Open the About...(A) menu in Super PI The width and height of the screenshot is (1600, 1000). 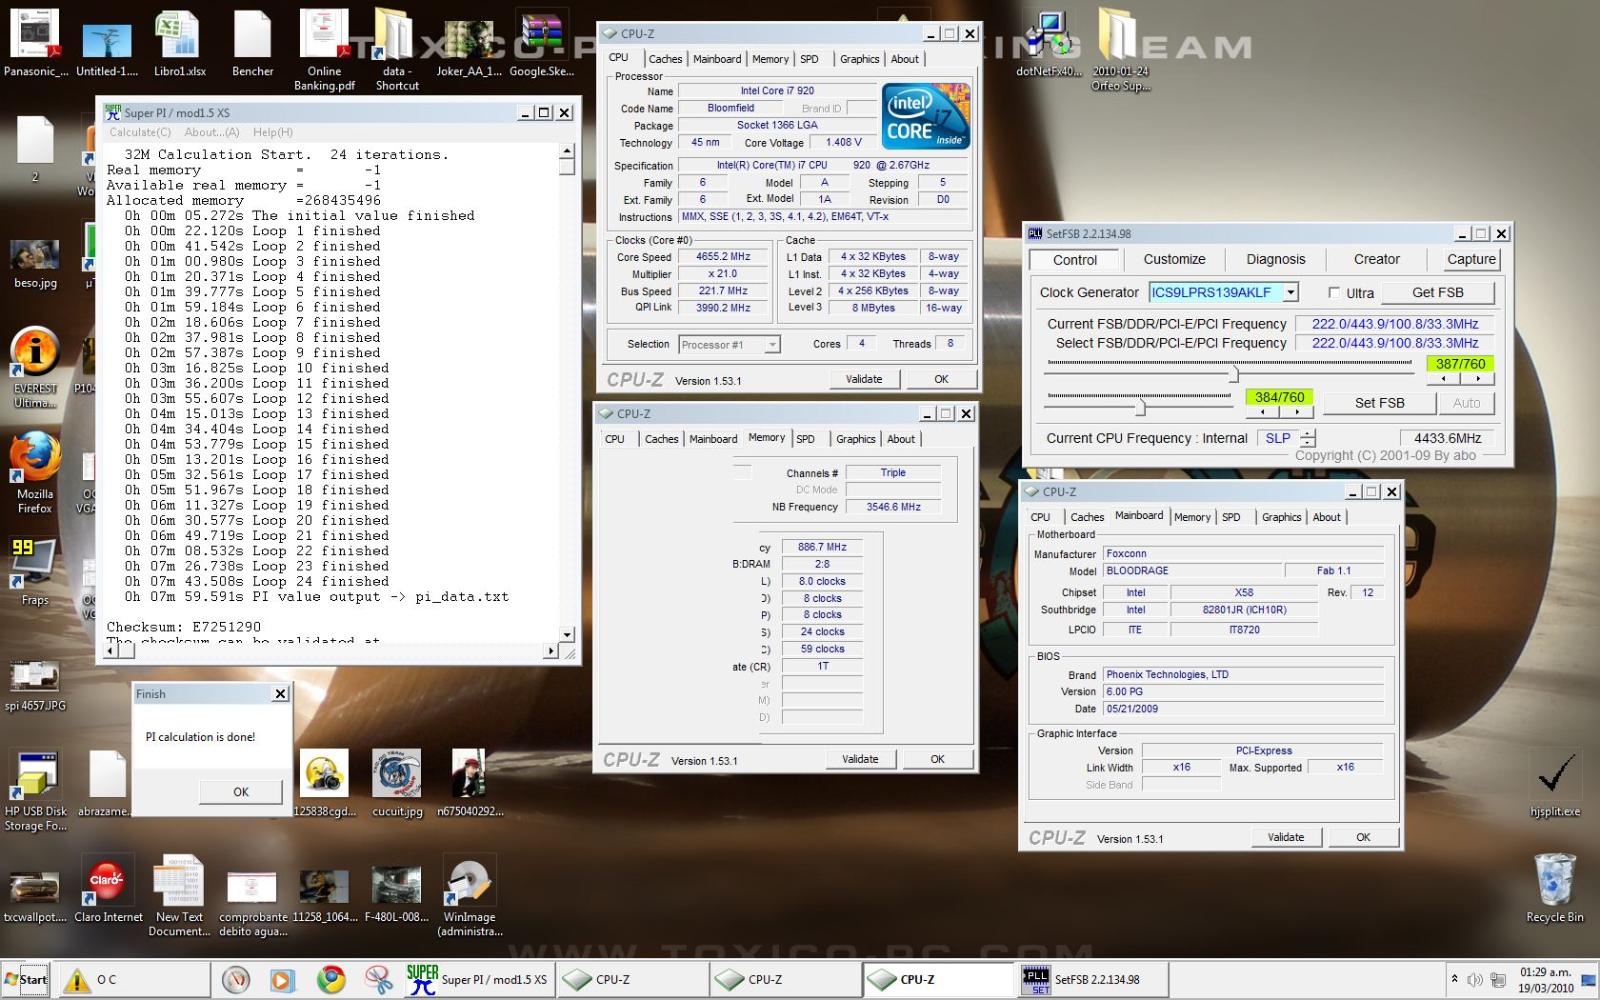point(212,132)
